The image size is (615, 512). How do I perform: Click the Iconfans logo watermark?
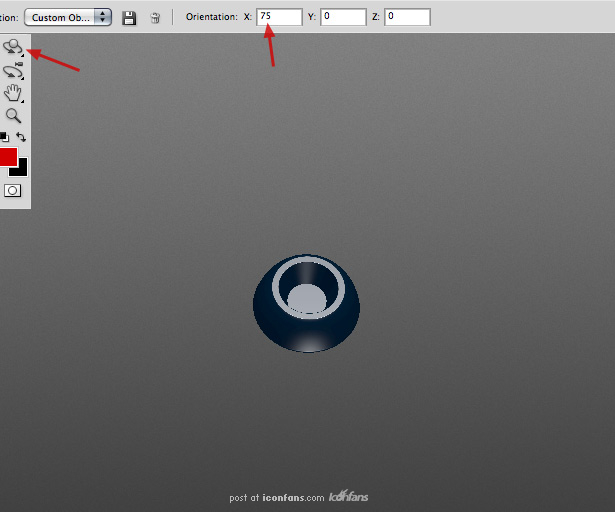pos(348,496)
